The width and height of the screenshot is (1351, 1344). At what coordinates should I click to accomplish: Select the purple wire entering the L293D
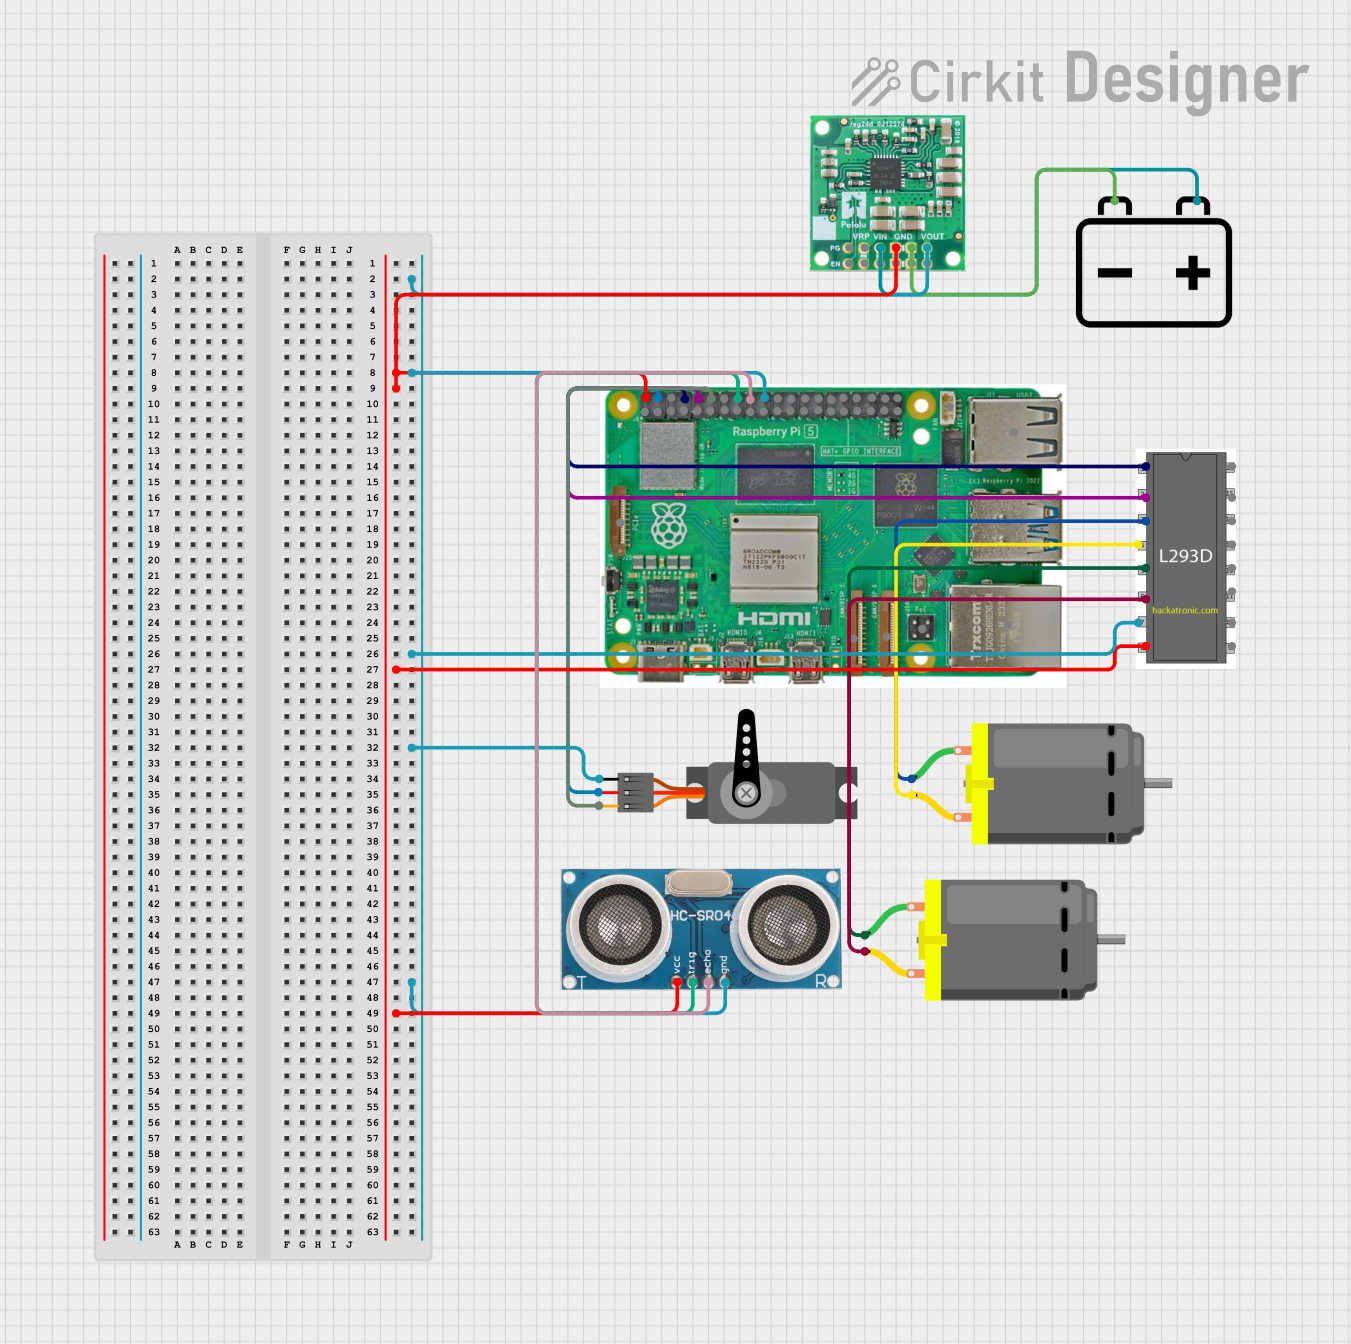point(858,497)
